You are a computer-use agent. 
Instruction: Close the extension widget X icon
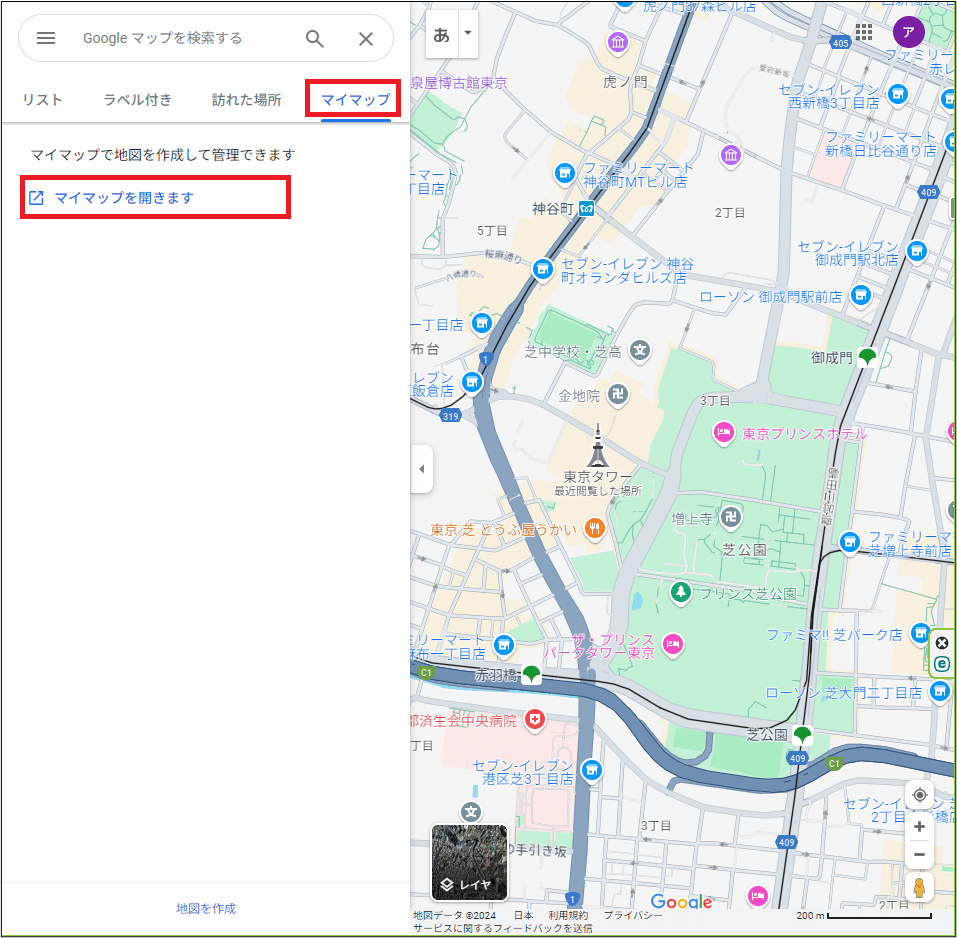pos(942,643)
